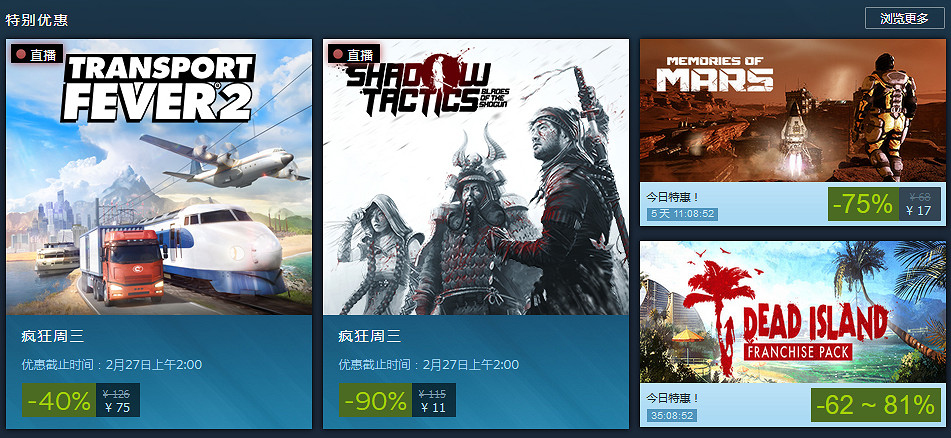Open the Shadow Tactics cover image
The height and width of the screenshot is (438, 951).
click(x=476, y=177)
